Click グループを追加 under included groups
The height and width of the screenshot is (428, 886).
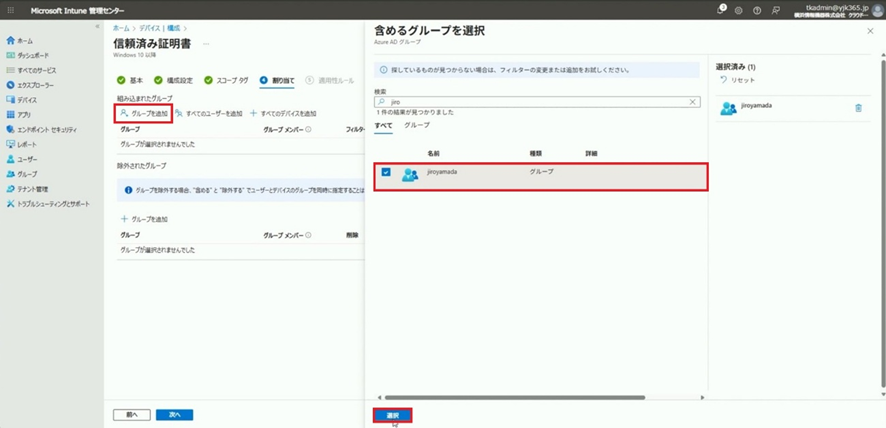point(145,113)
